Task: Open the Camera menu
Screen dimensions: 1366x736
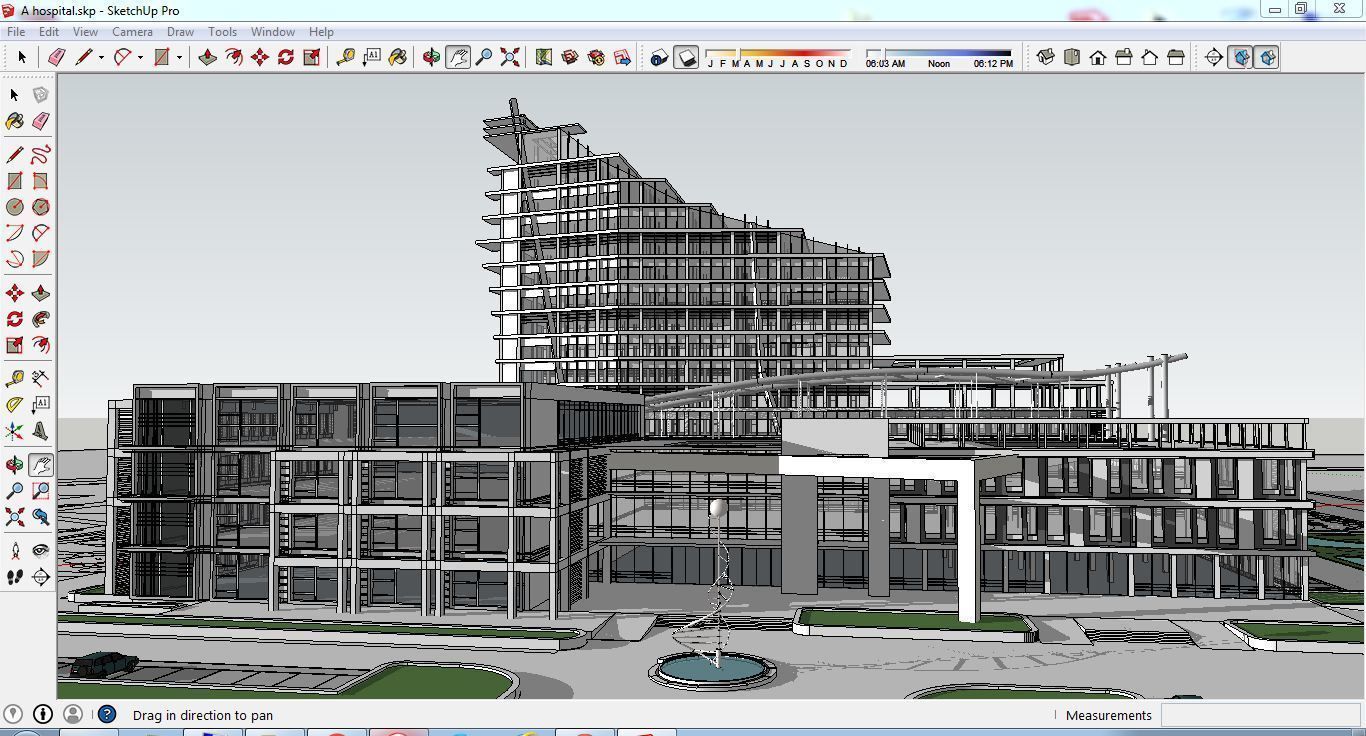Action: [x=132, y=32]
